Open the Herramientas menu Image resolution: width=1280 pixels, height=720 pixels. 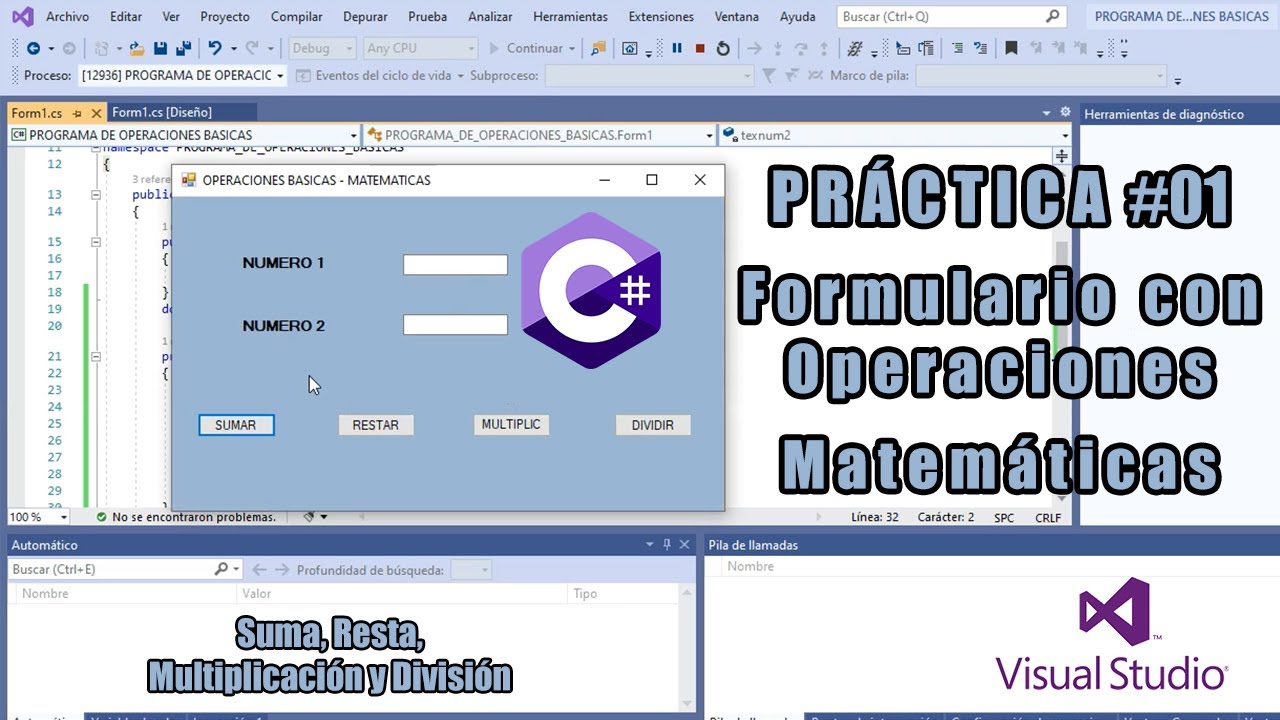point(570,17)
